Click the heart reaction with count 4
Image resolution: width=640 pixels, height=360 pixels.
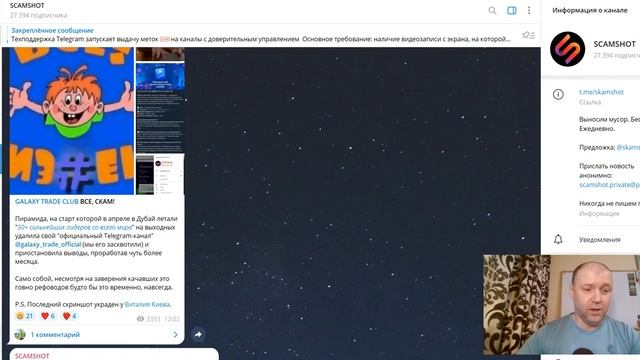tap(69, 316)
